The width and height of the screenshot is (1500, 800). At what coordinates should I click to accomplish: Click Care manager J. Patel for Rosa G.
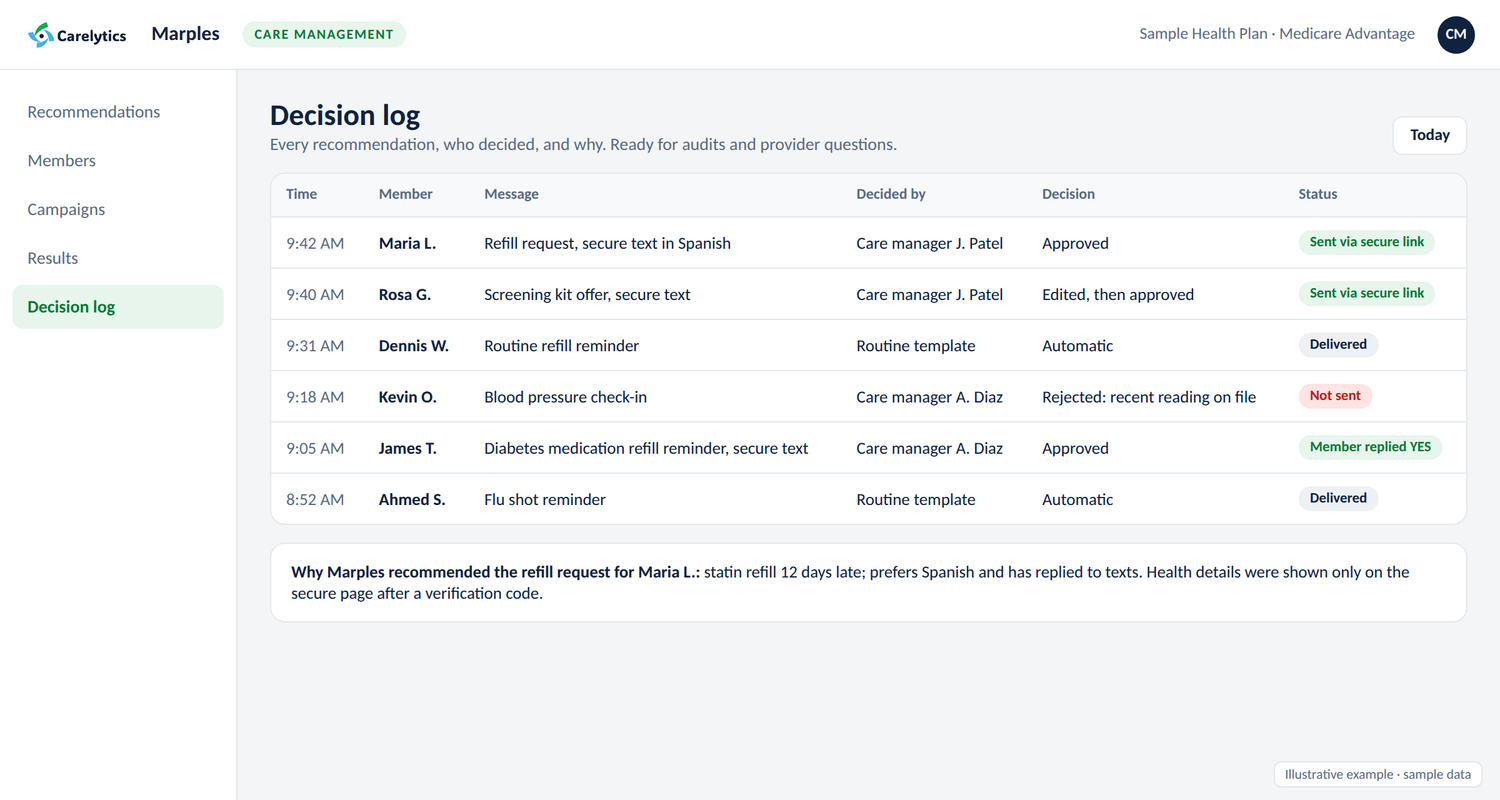(929, 294)
